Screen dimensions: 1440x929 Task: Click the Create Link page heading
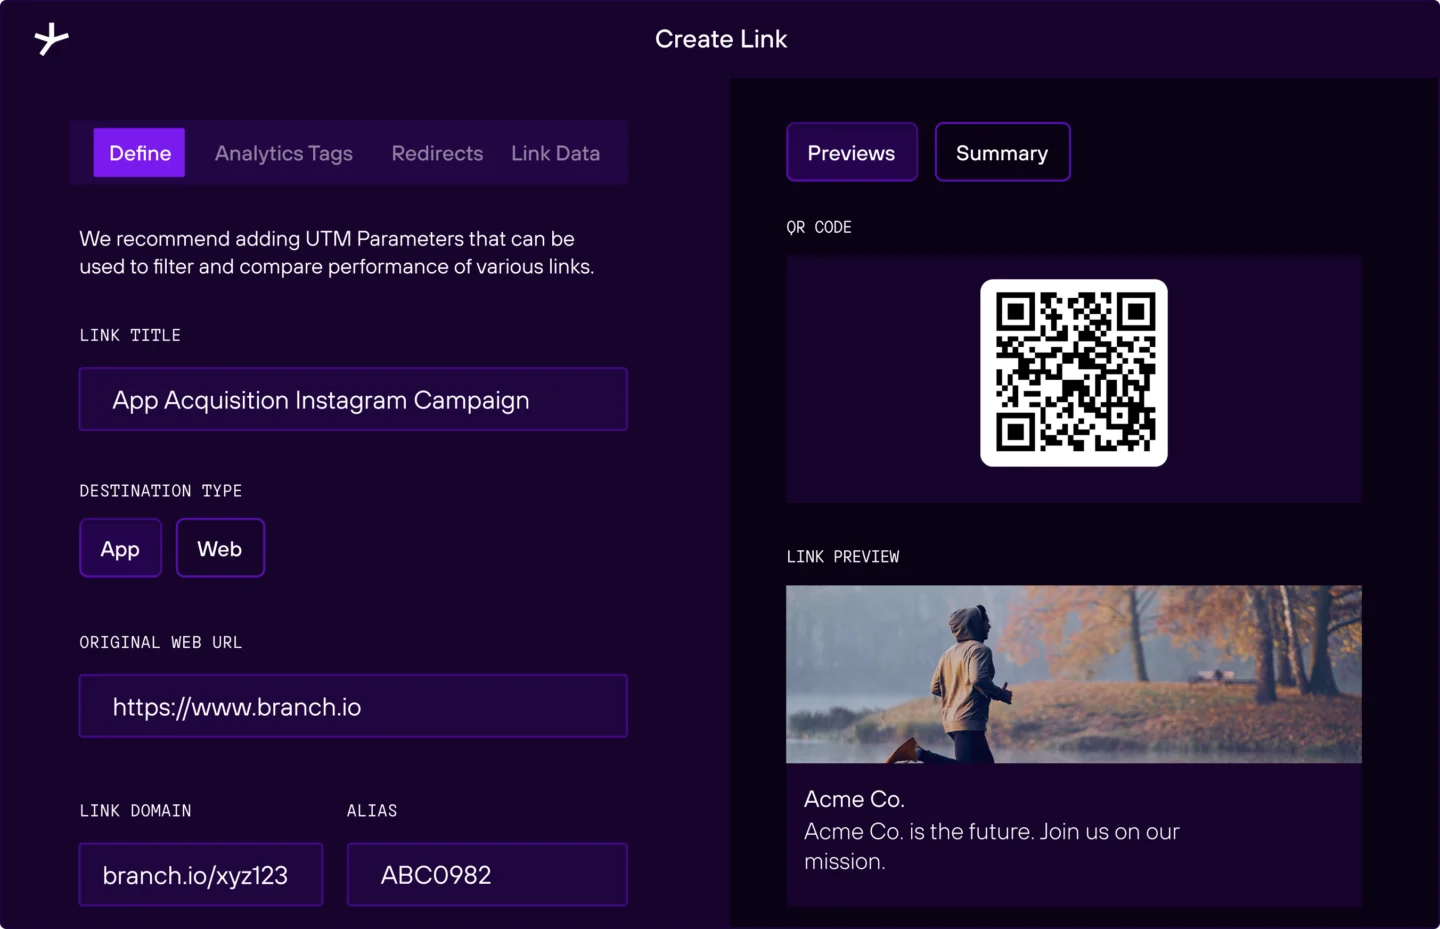click(720, 39)
